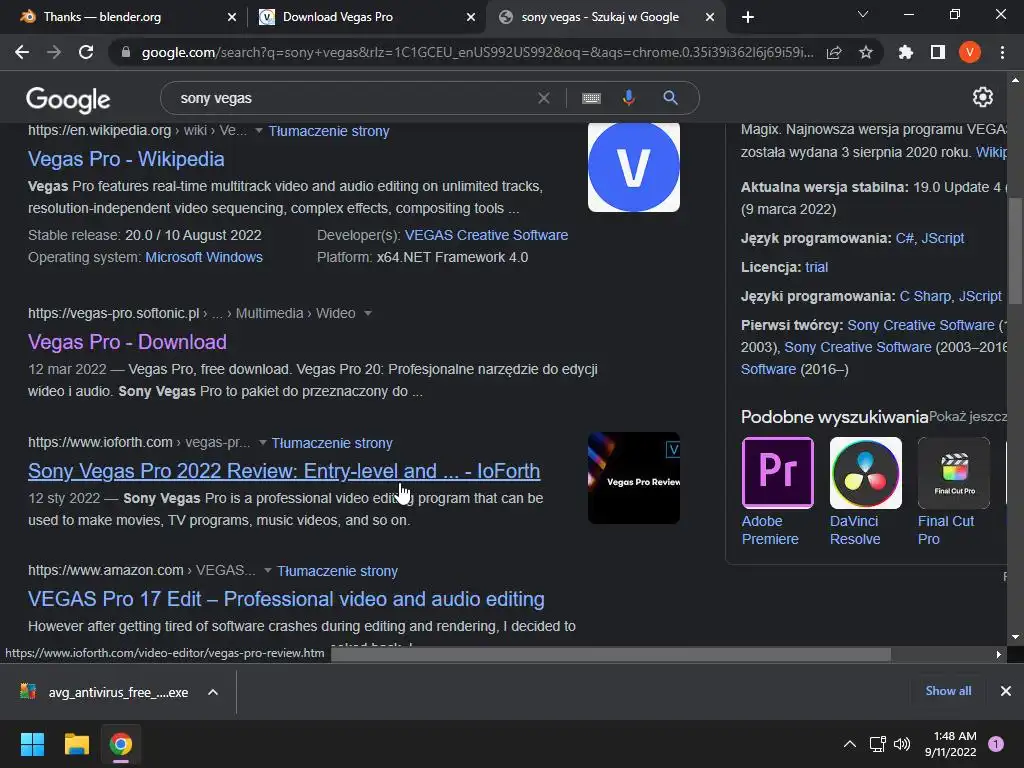
Task: Go to Google homepage via logo
Action: (68, 99)
